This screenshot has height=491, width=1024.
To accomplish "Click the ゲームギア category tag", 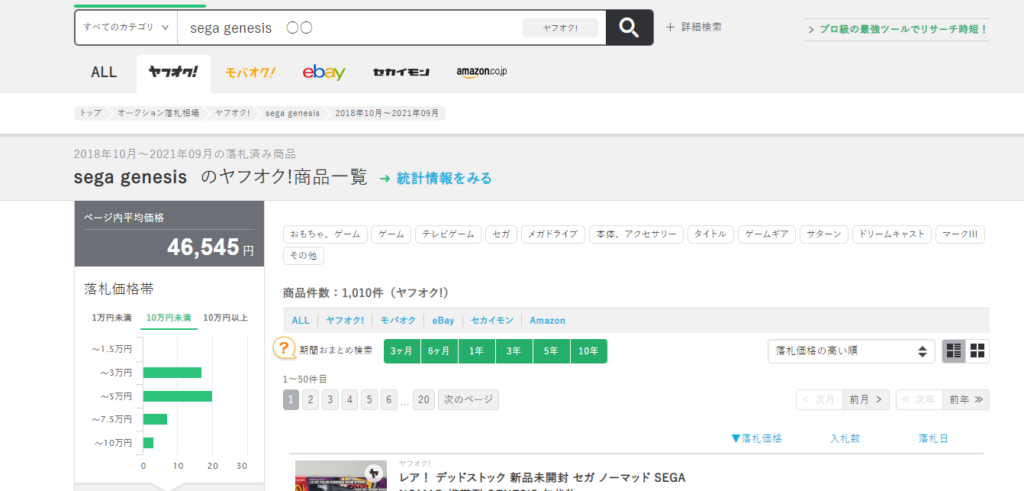I will (767, 234).
